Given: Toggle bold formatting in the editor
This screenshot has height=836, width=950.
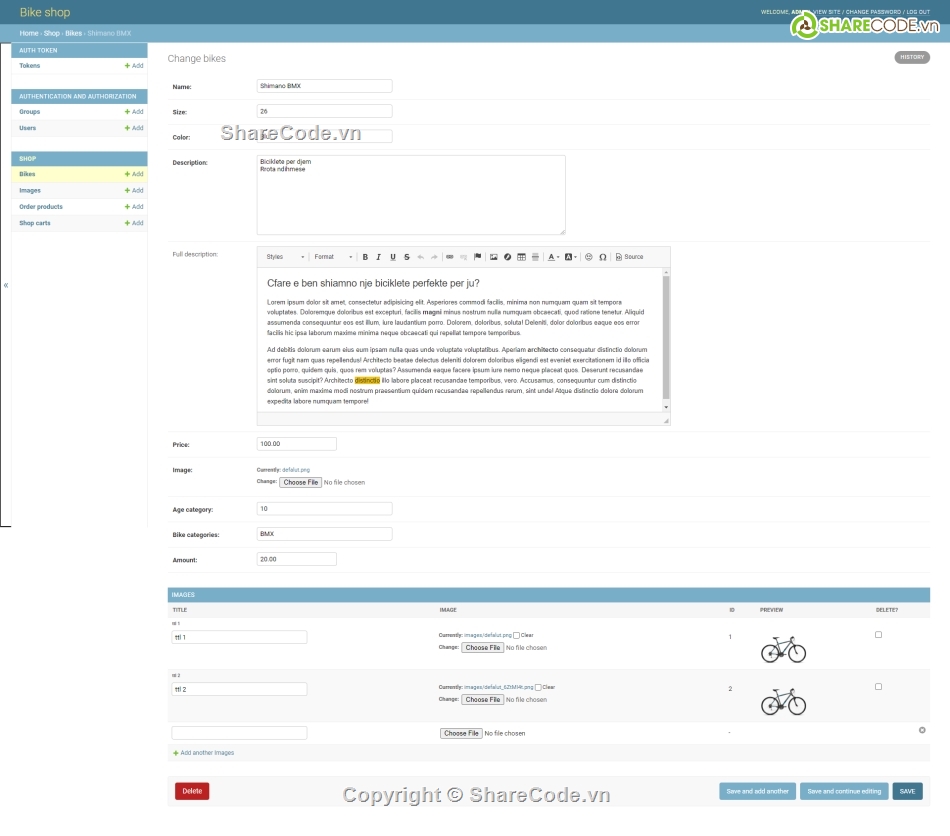Looking at the screenshot, I should [365, 257].
